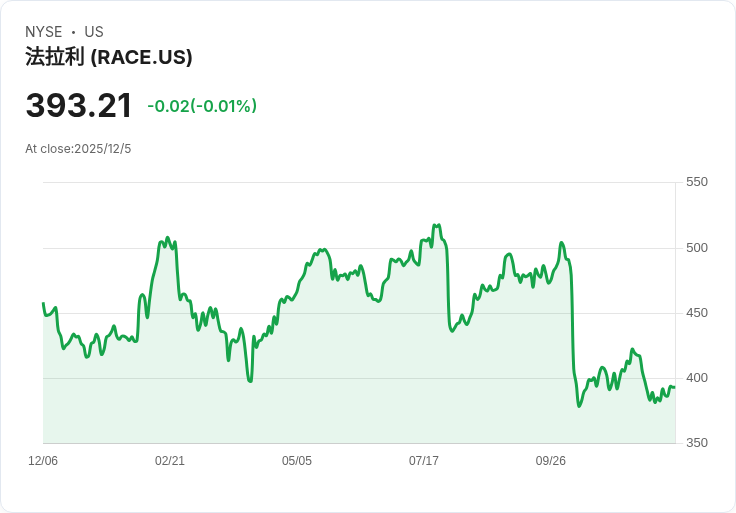Select the 393.21 closing price
The height and width of the screenshot is (513, 736).
click(x=79, y=106)
